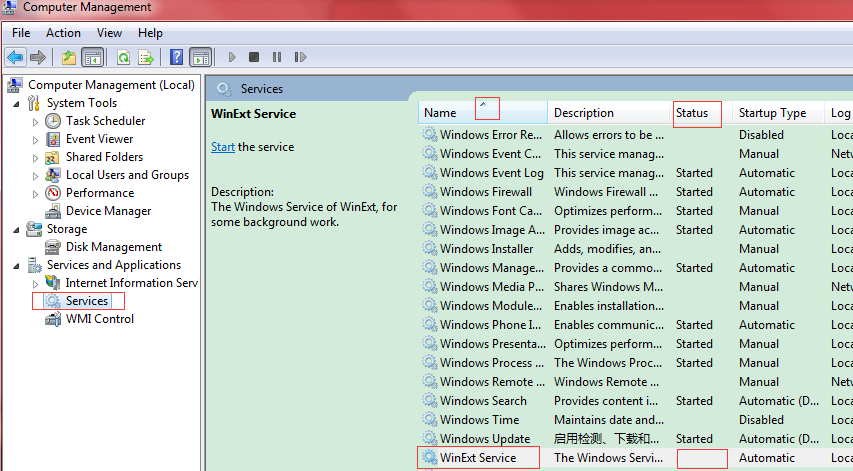Toggle the Show/Hide Action Pane icon
The width and height of the screenshot is (853, 471).
coord(201,57)
